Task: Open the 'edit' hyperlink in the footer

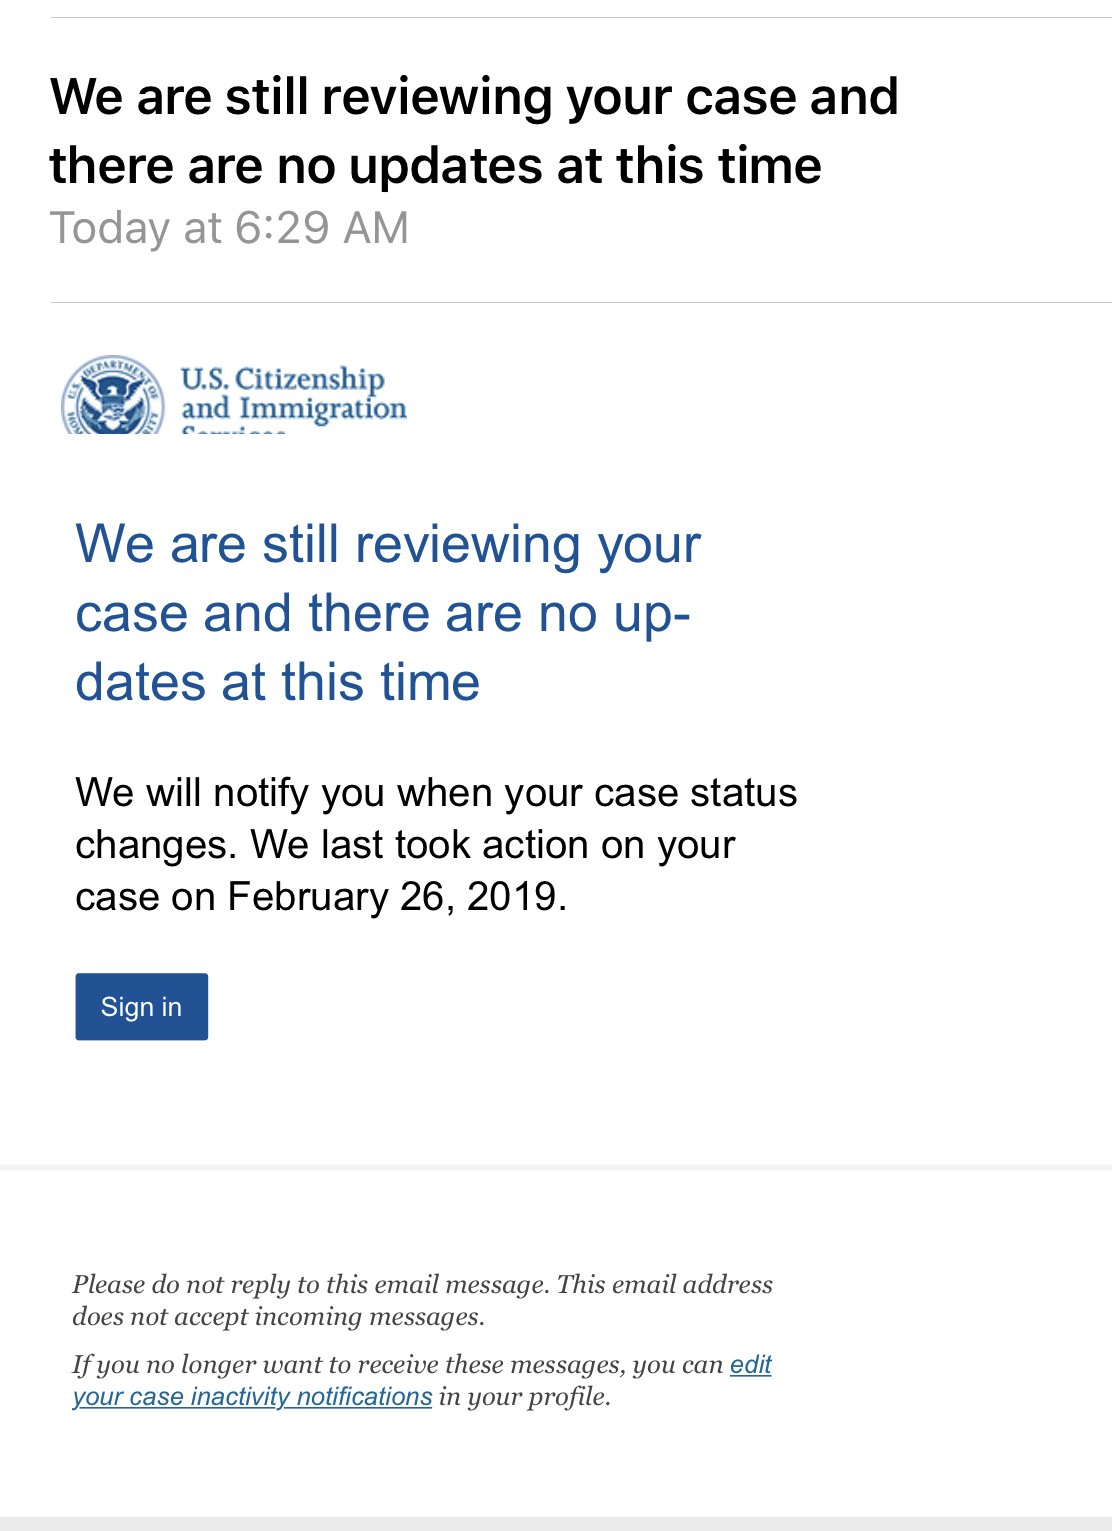Action: (x=751, y=1364)
